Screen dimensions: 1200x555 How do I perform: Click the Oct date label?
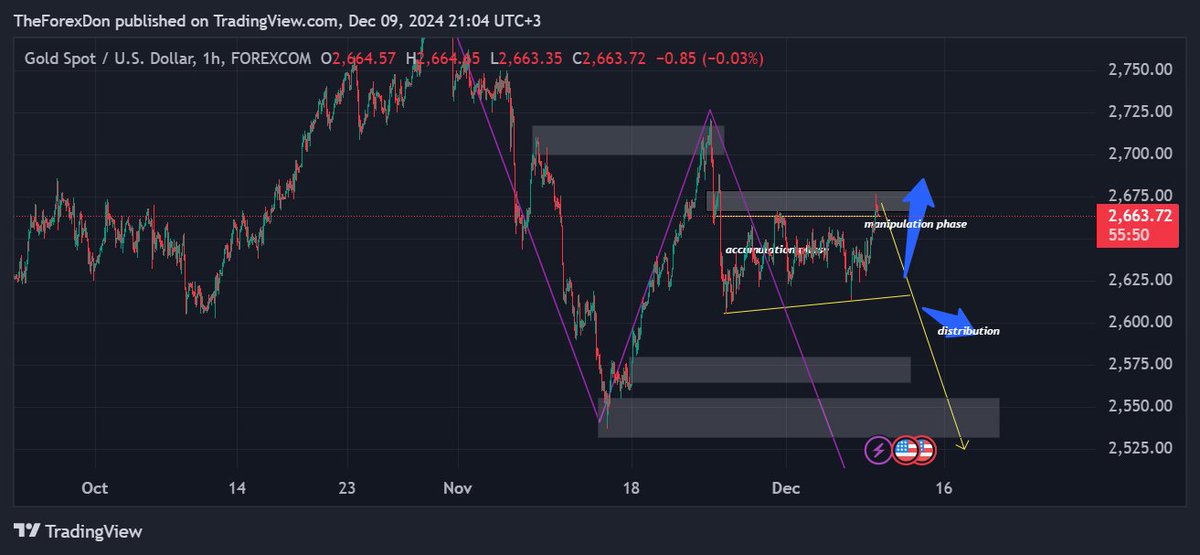tap(94, 488)
